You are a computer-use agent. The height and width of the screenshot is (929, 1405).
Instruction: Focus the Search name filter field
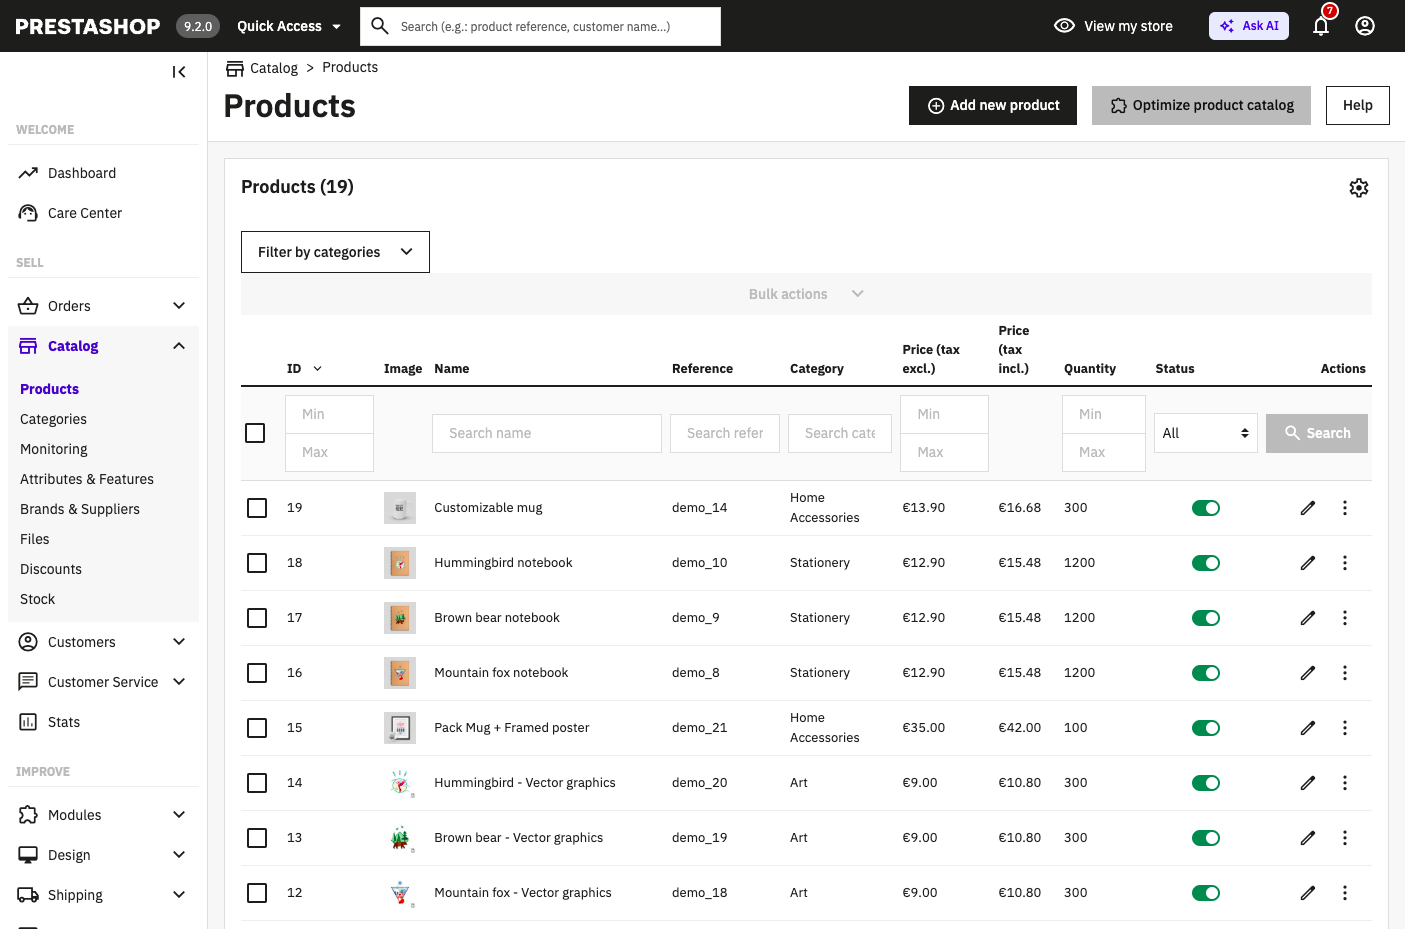point(547,433)
